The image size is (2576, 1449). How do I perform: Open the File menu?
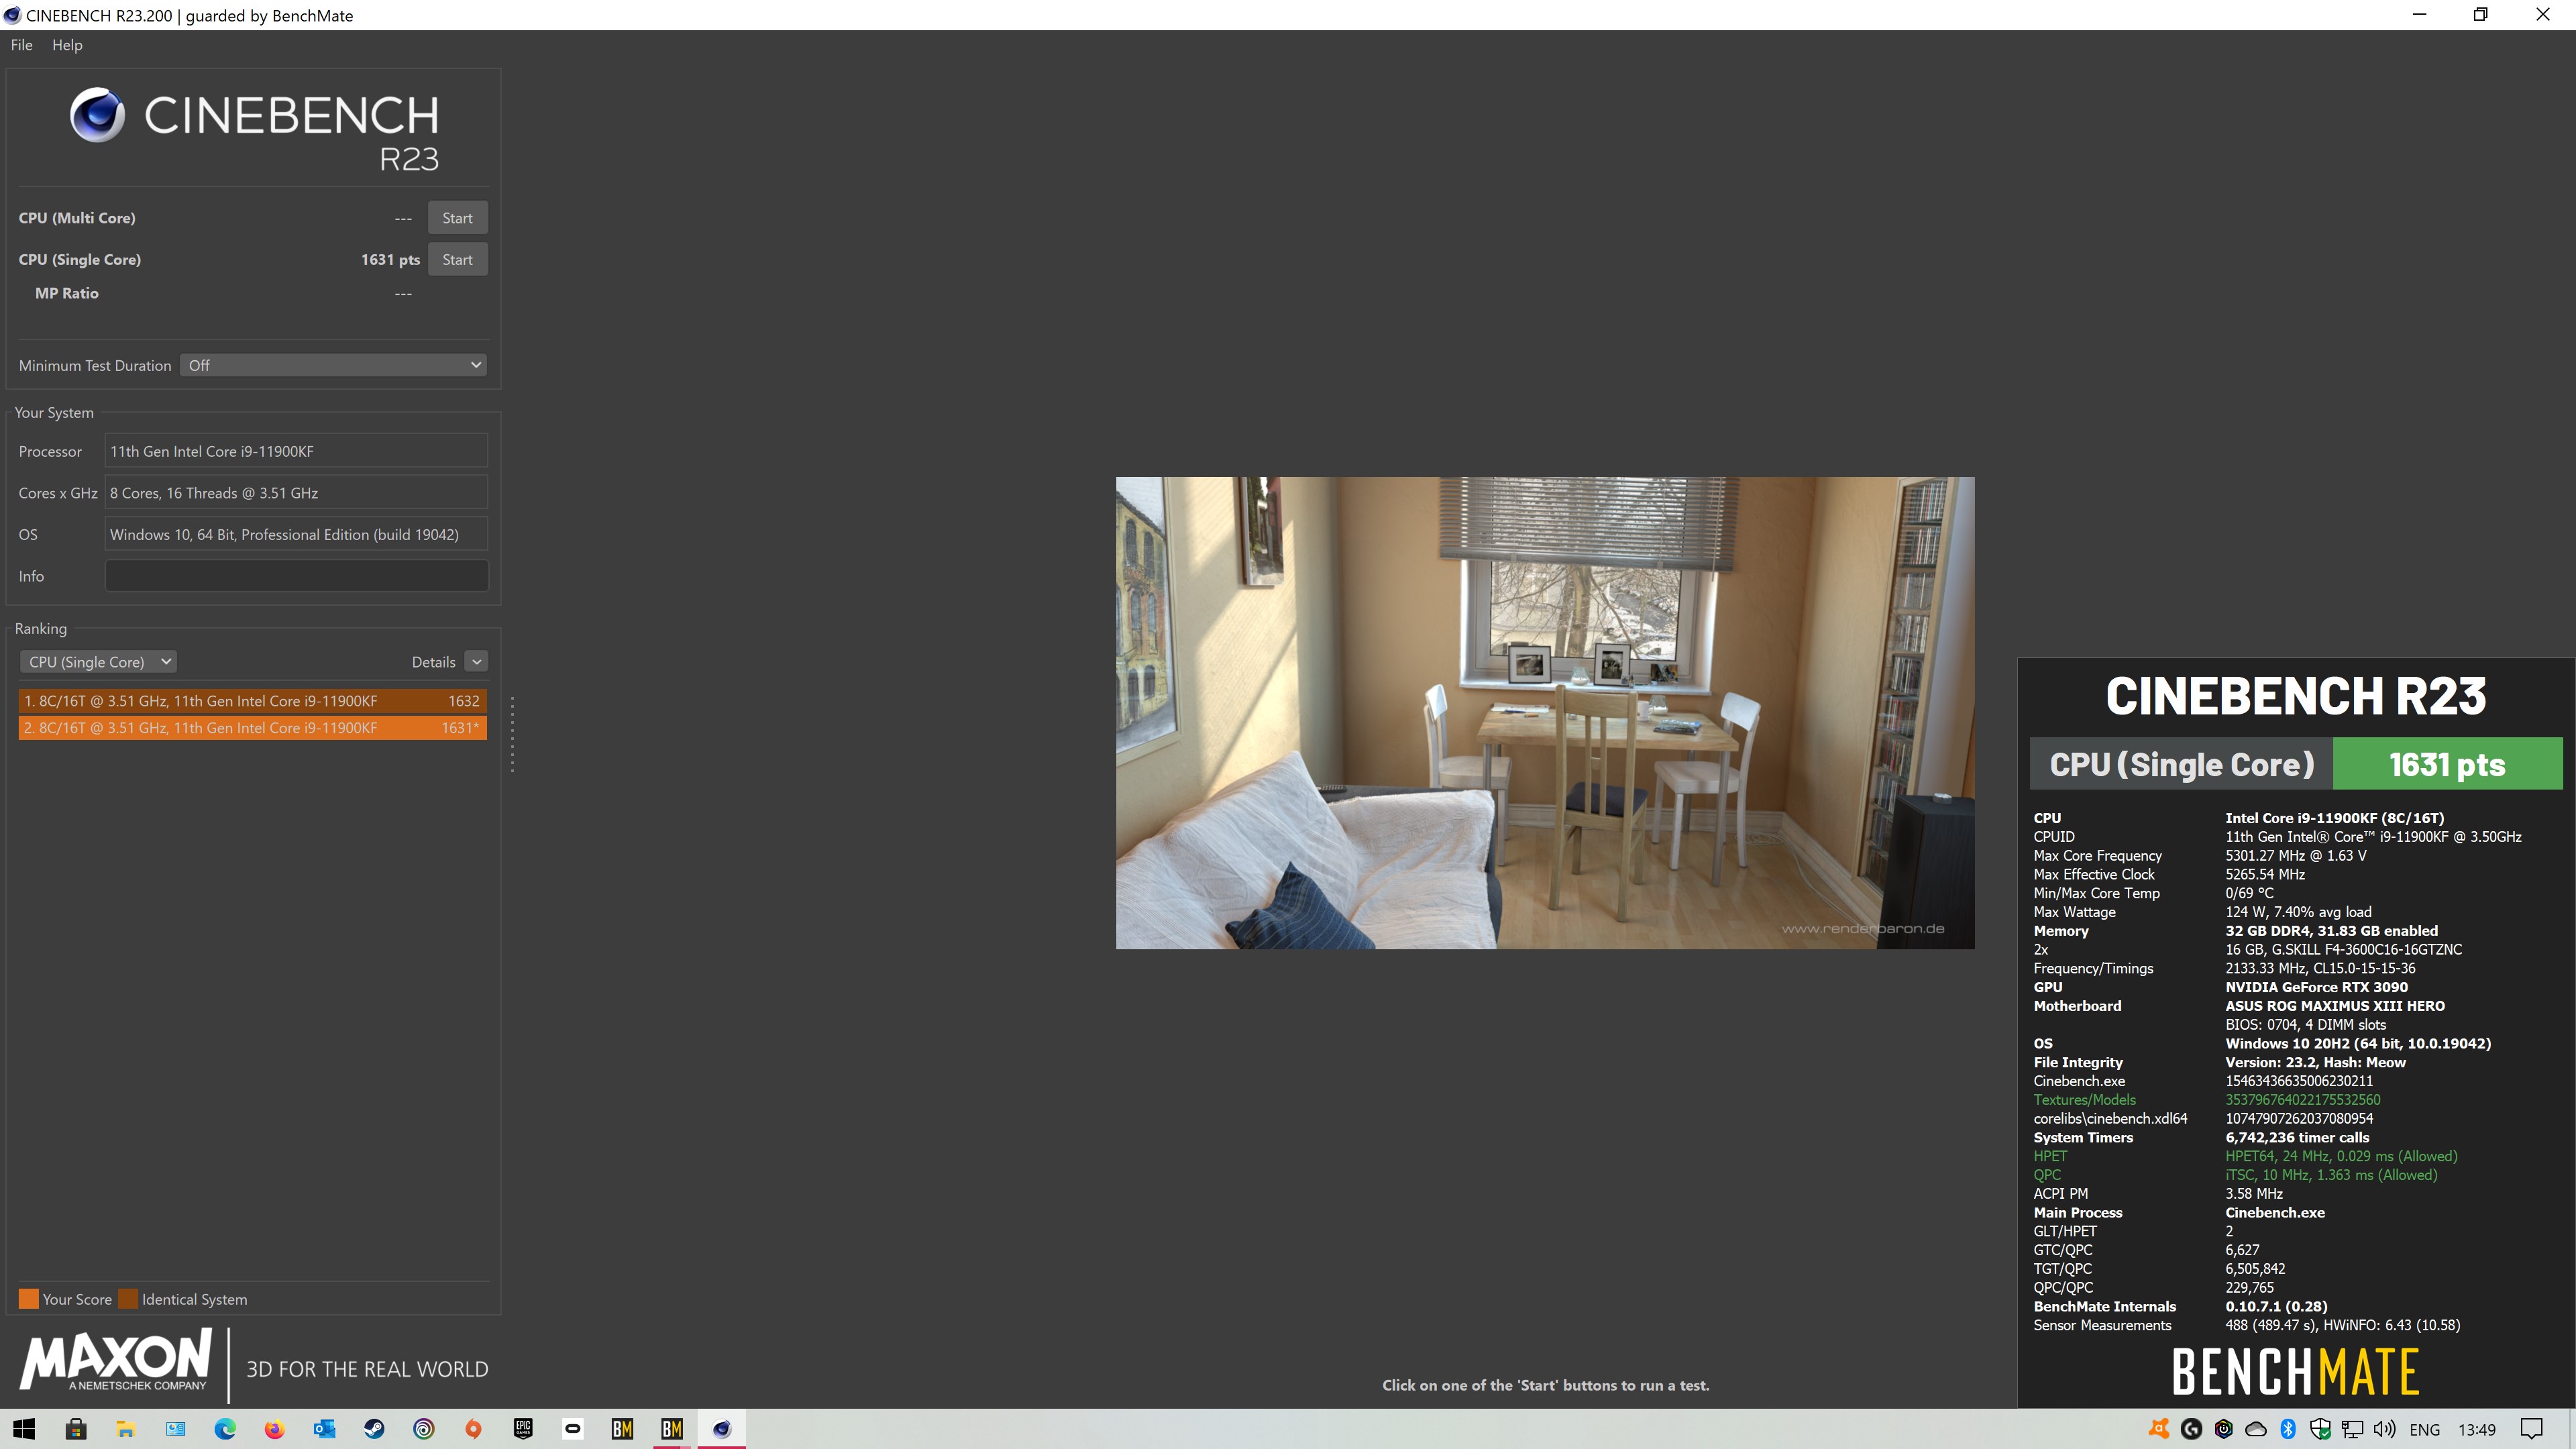[21, 45]
